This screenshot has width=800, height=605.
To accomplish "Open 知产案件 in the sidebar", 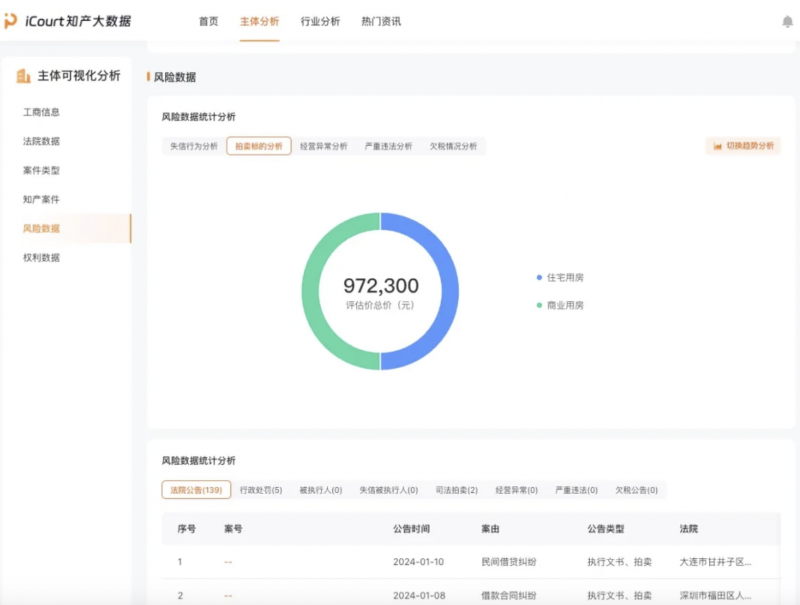I will point(41,199).
